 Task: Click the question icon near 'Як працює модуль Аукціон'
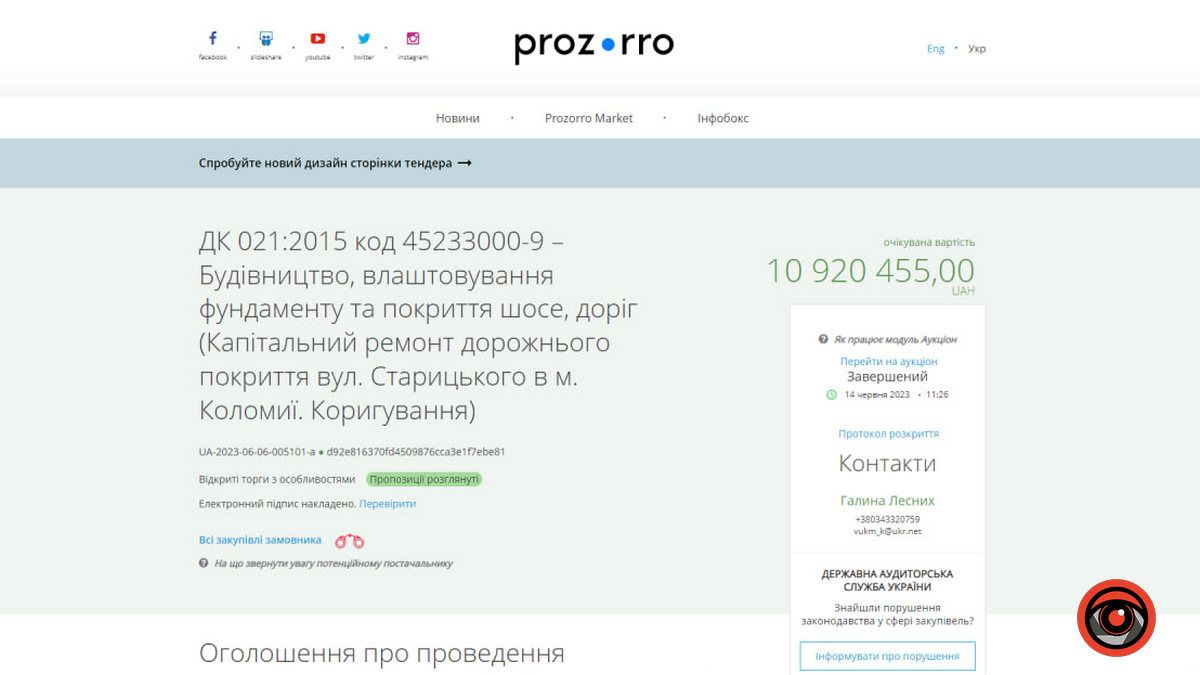[x=824, y=338]
